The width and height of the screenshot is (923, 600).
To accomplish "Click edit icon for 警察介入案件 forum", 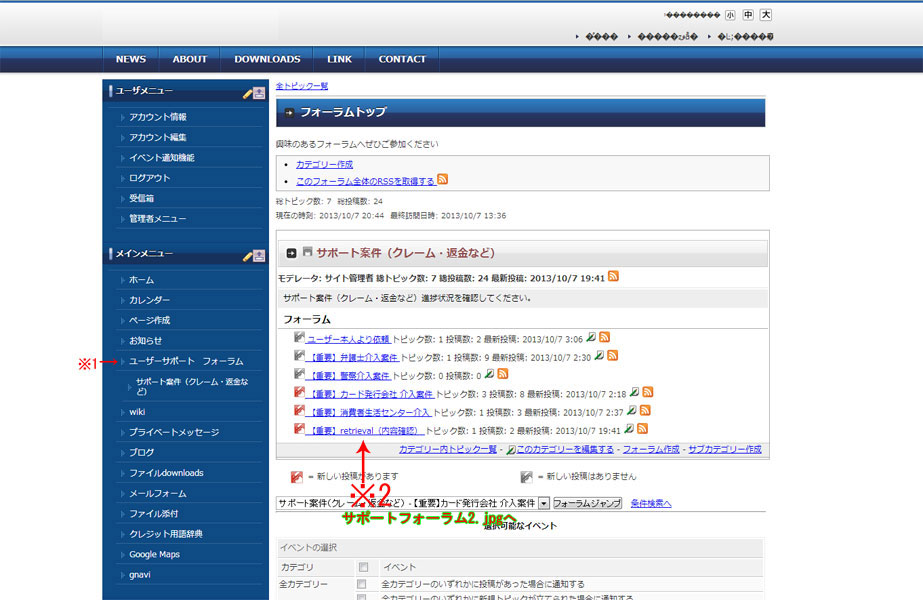I will (489, 374).
